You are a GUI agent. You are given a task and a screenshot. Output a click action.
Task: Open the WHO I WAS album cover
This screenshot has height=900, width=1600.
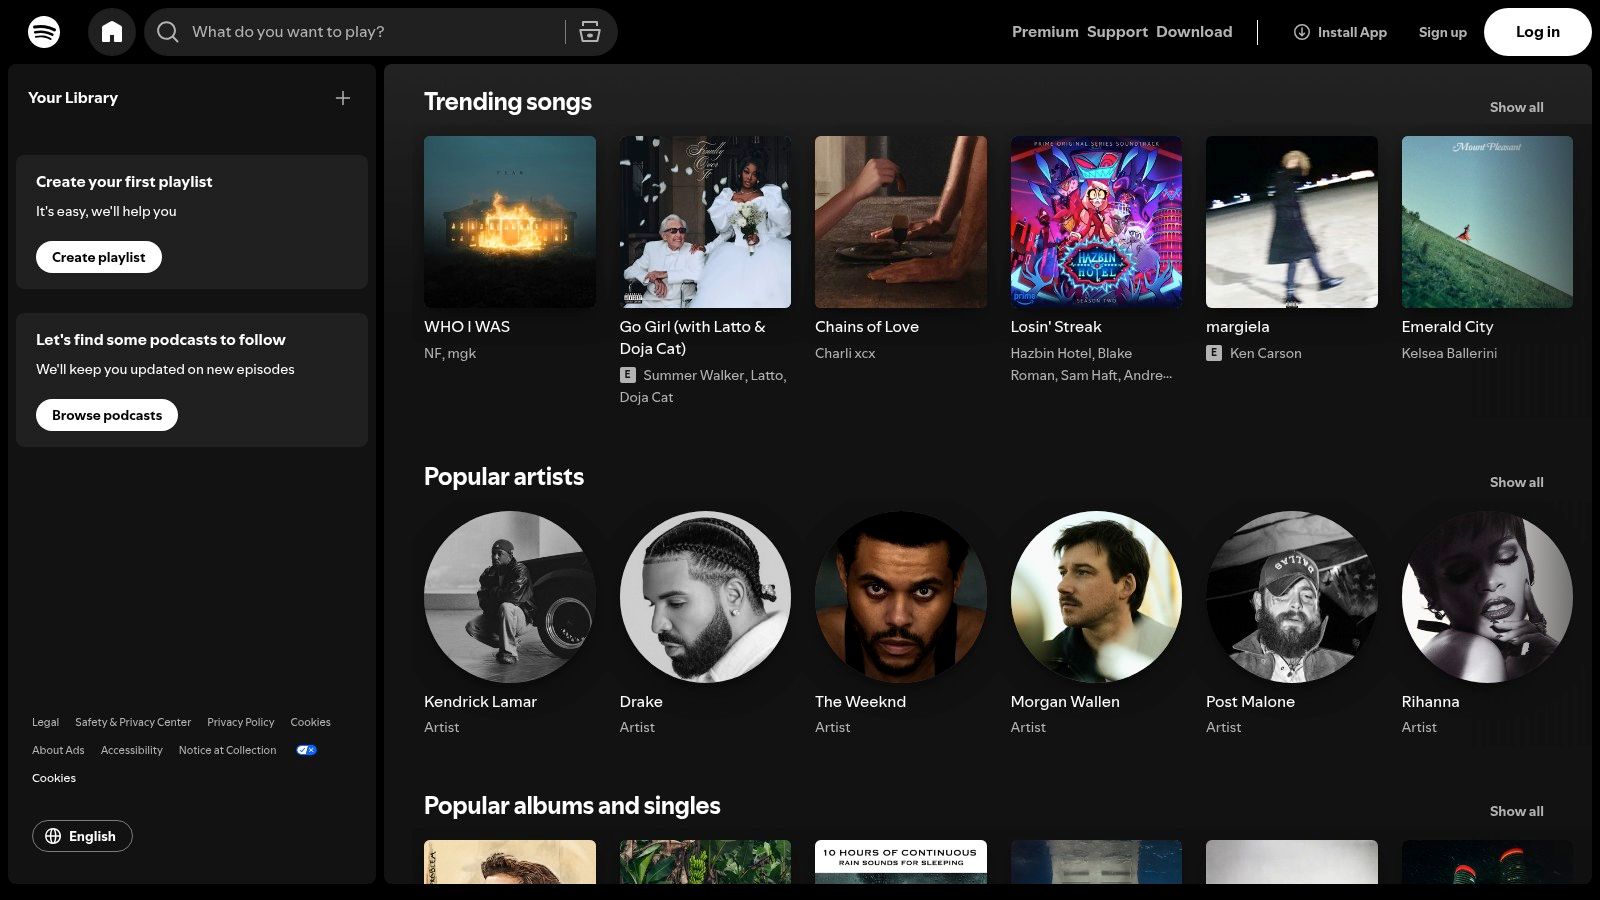pyautogui.click(x=510, y=221)
